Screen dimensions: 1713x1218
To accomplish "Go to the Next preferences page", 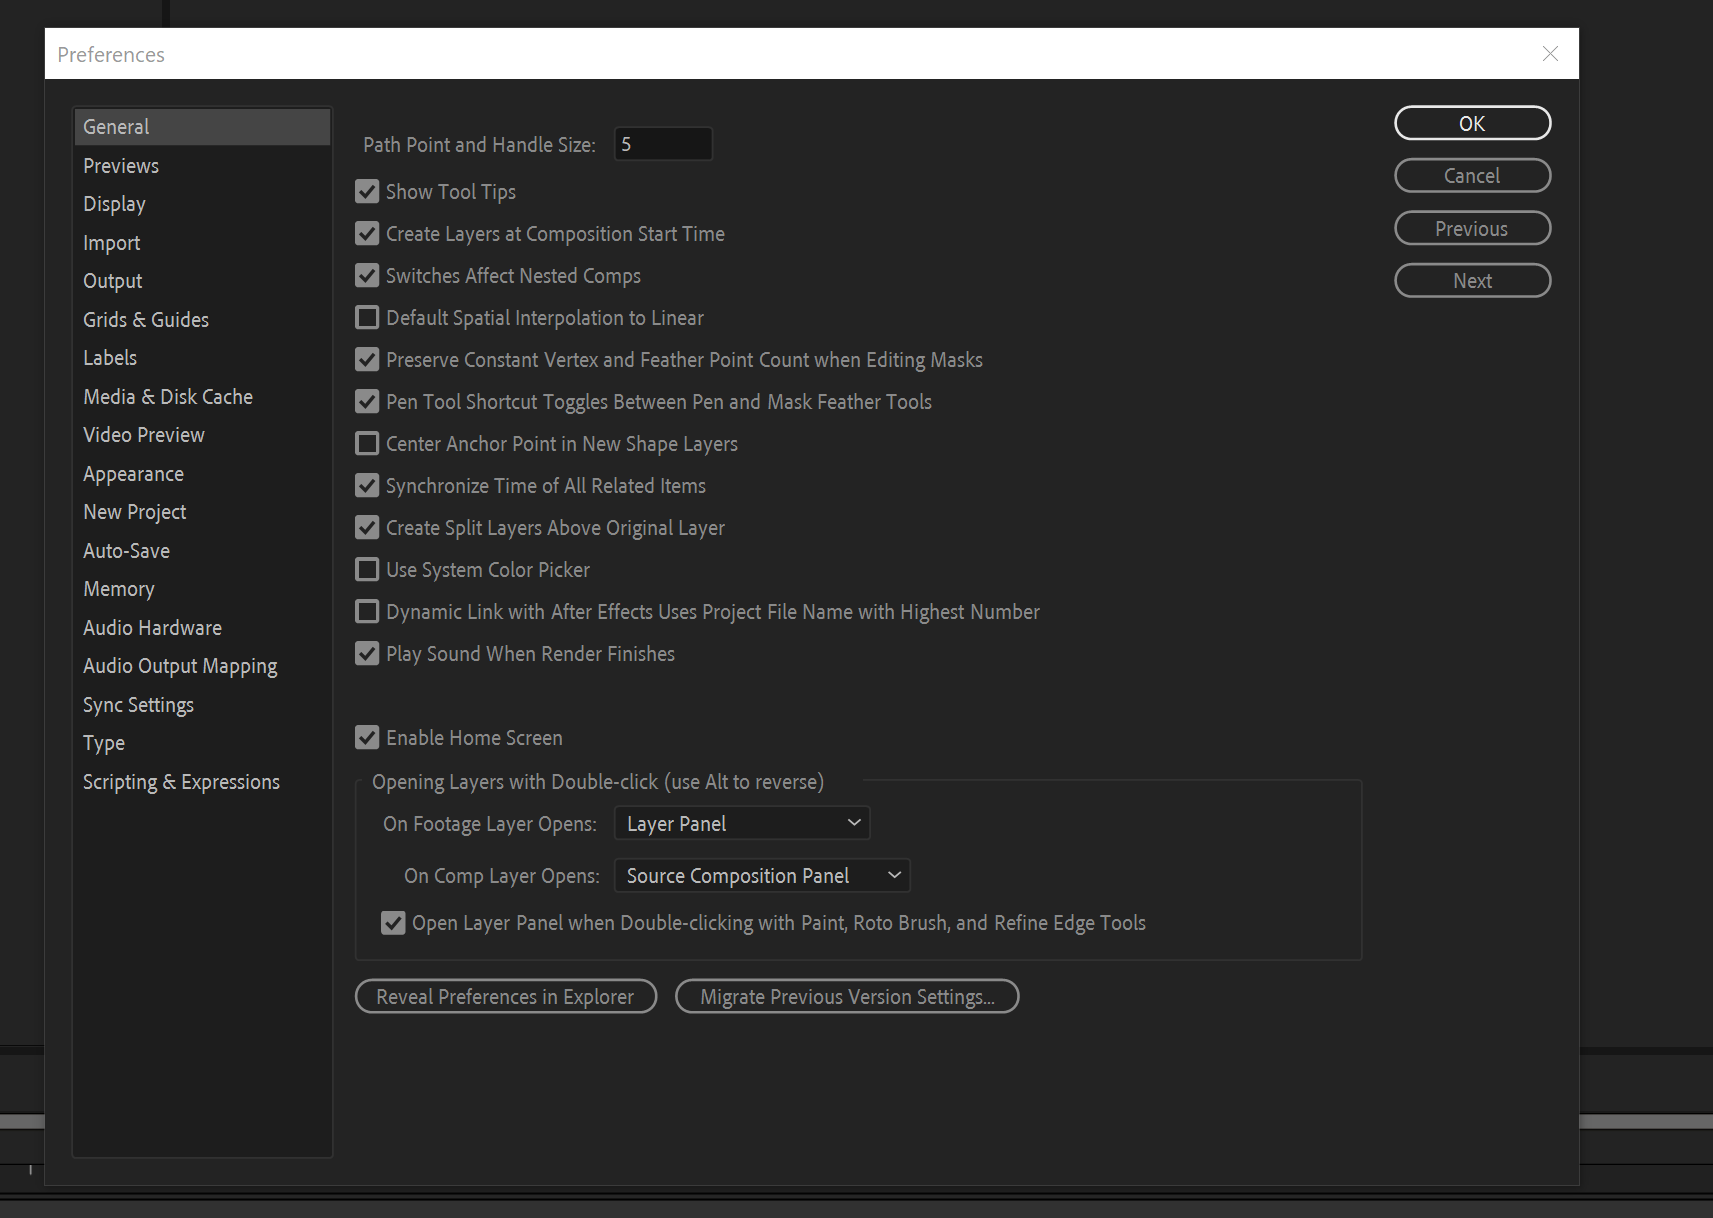I will click(1472, 280).
